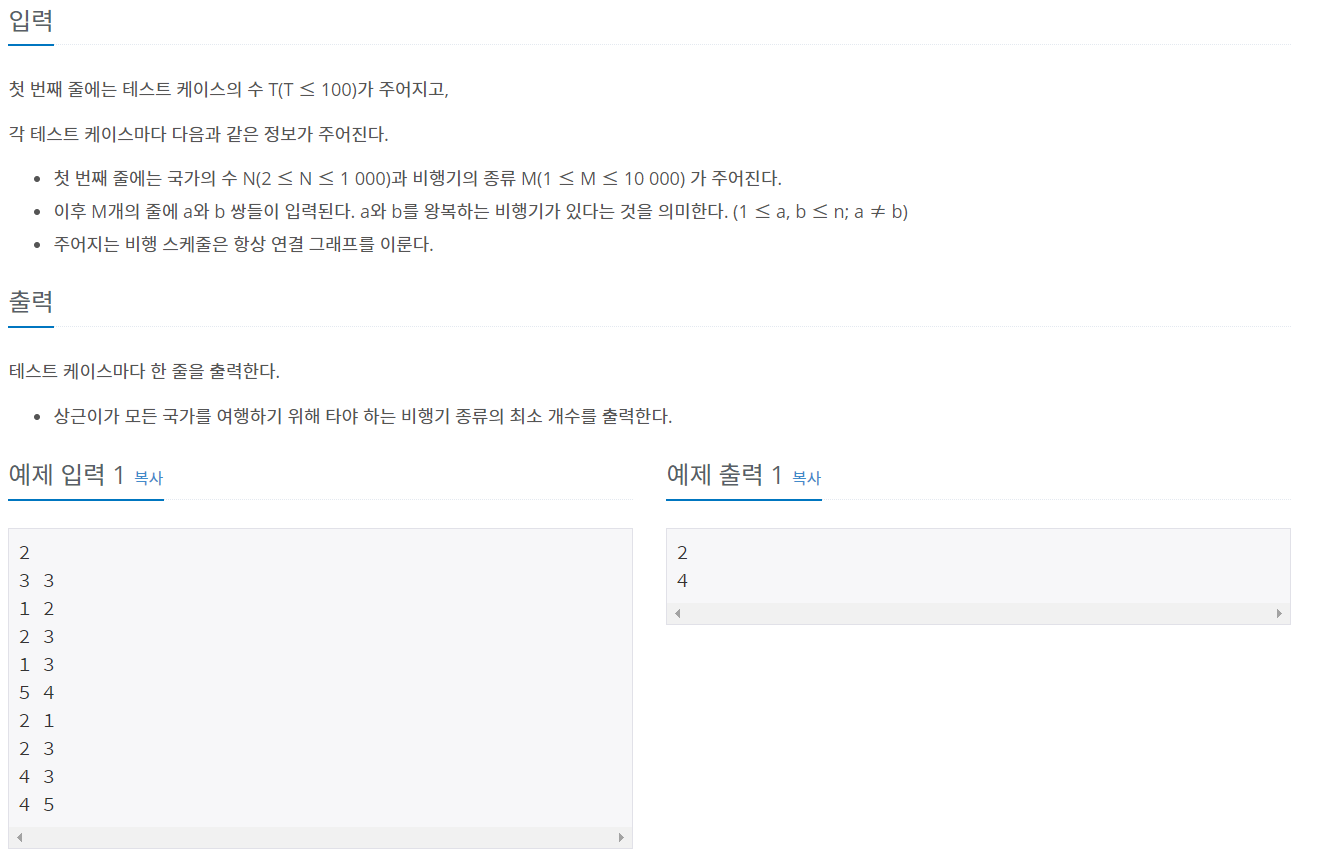The height and width of the screenshot is (863, 1324).
Task: Click the "3 3" line in sample input
Action: pos(36,580)
